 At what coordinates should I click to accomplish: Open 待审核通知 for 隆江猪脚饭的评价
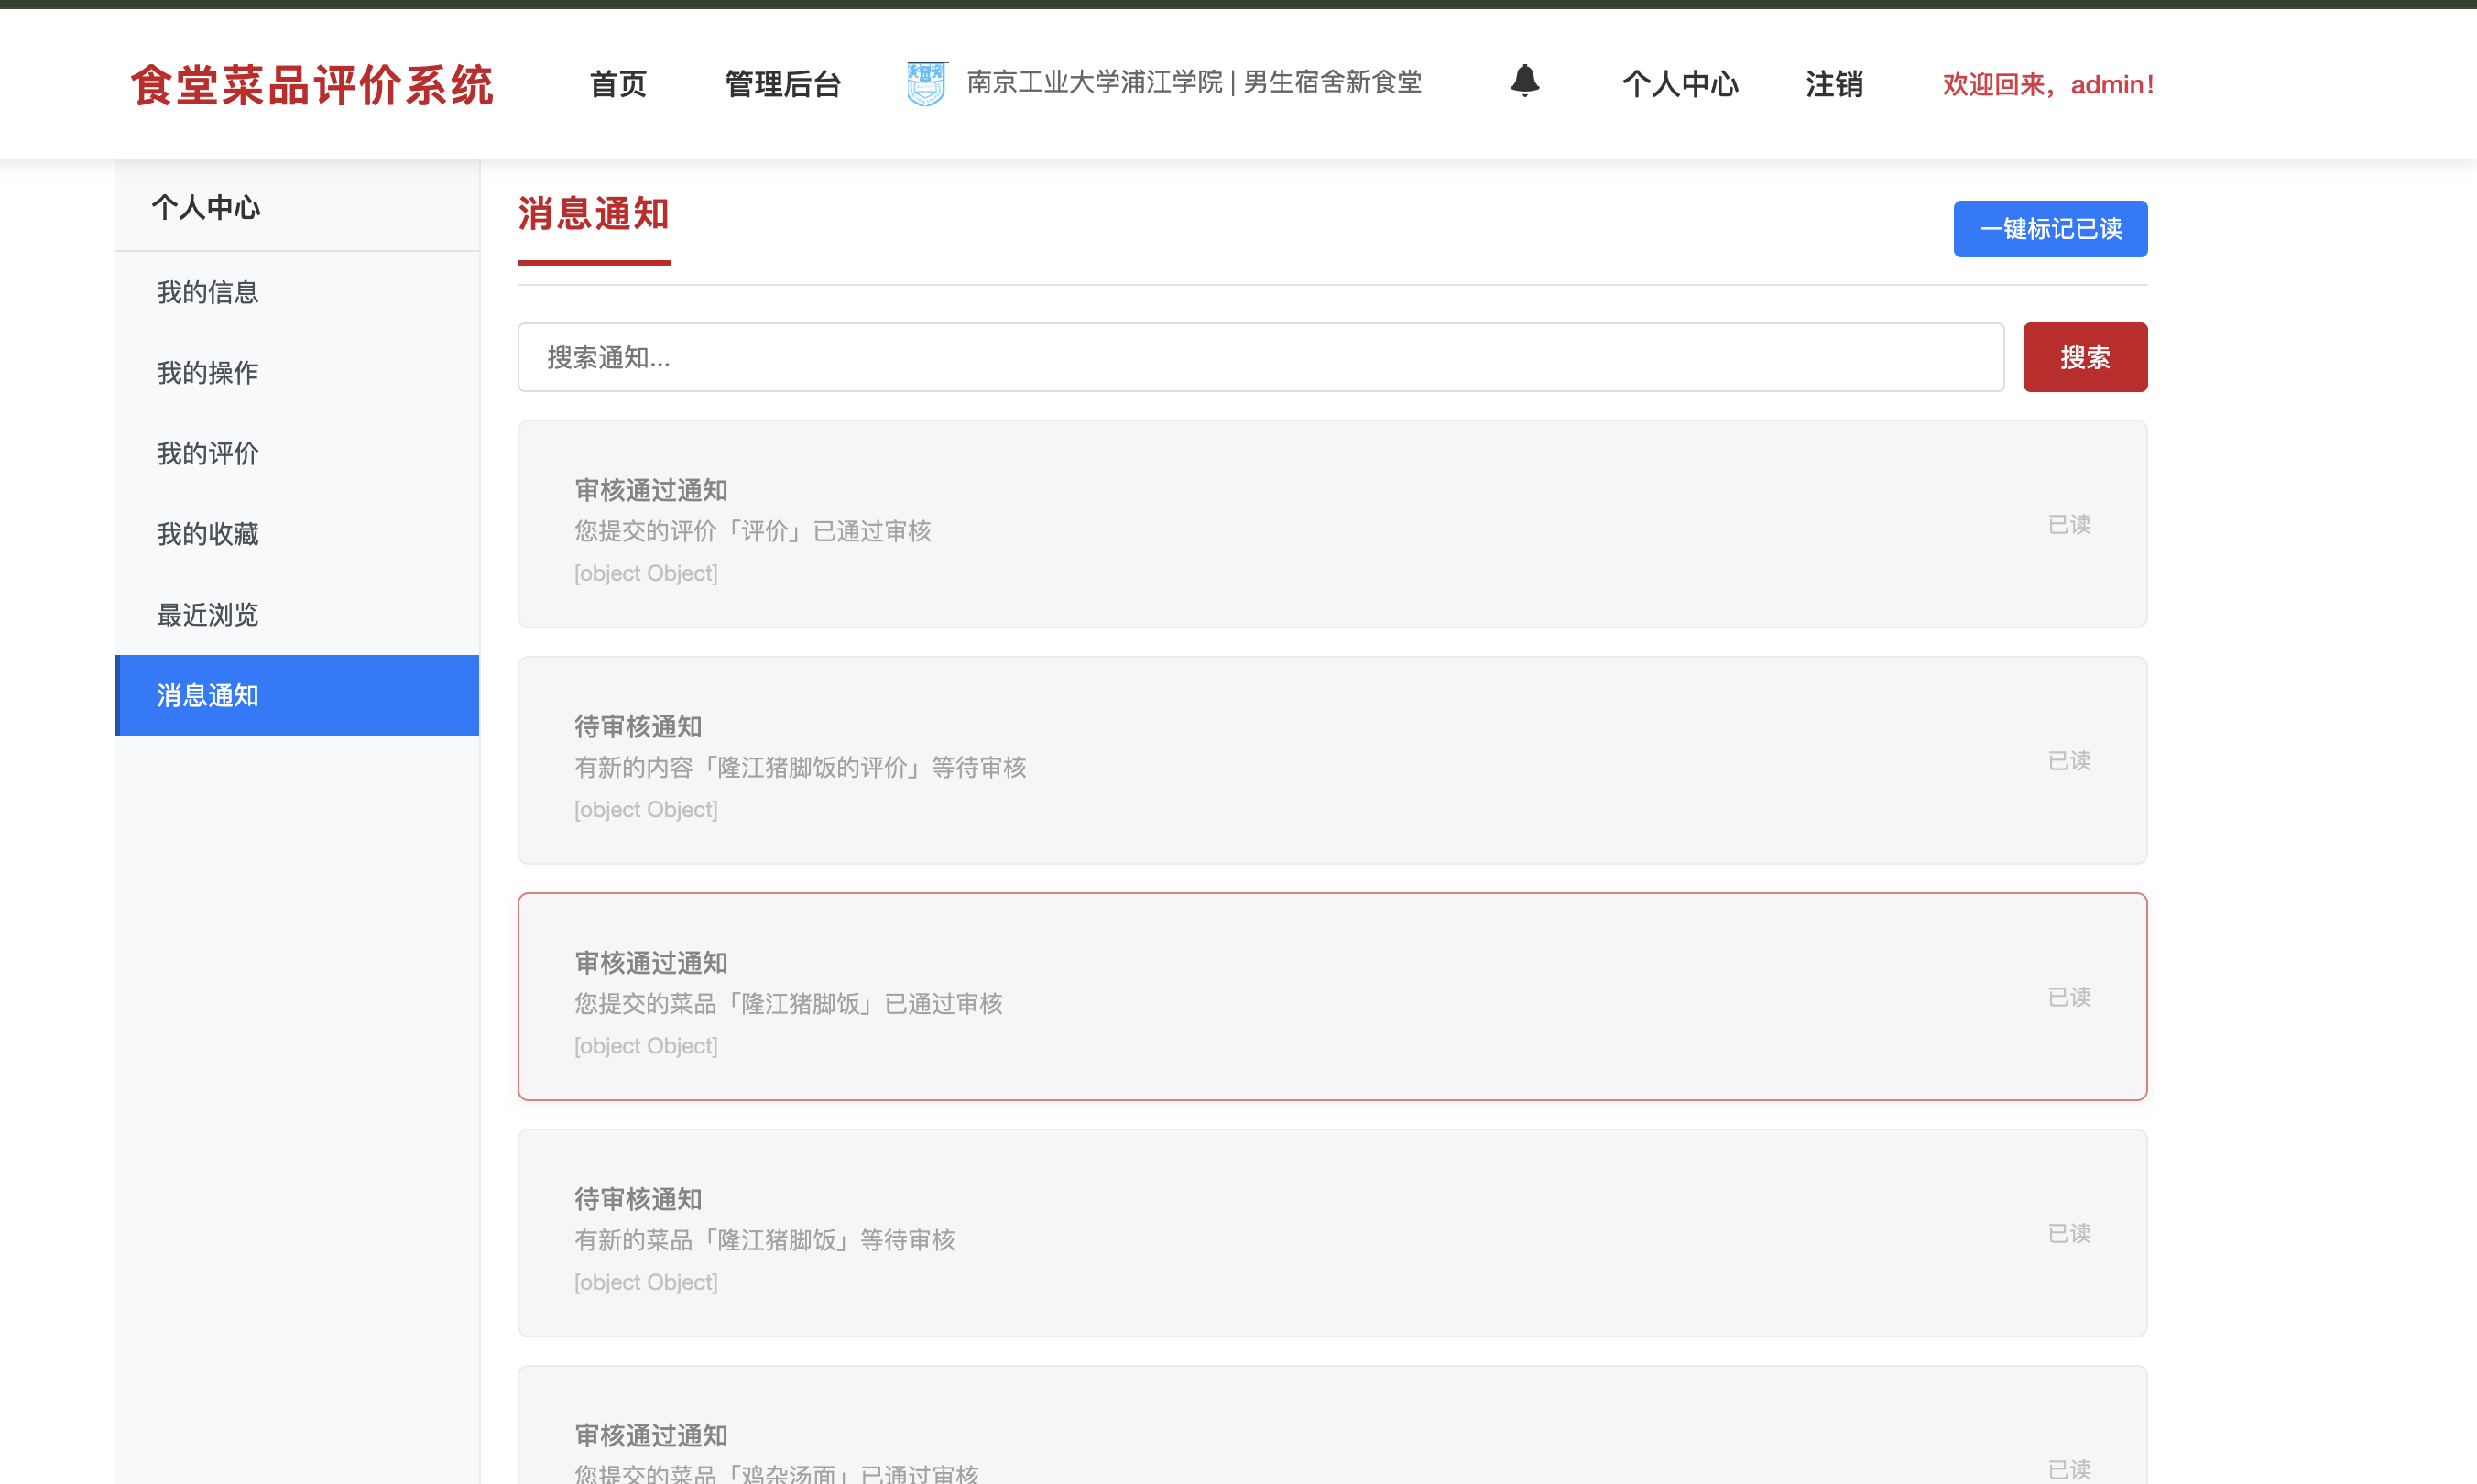(x=1331, y=760)
